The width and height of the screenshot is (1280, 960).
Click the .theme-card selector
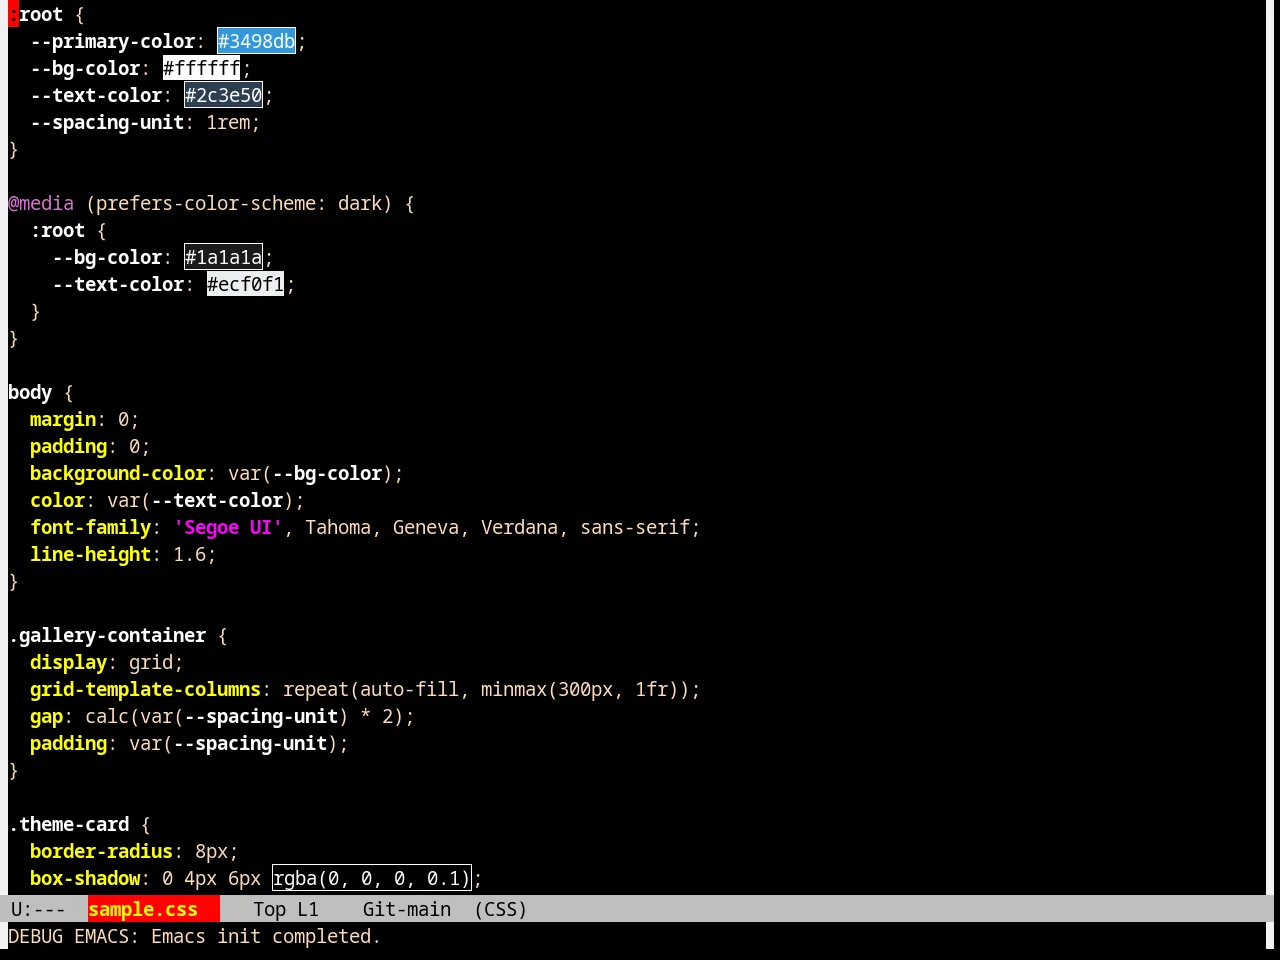[69, 824]
